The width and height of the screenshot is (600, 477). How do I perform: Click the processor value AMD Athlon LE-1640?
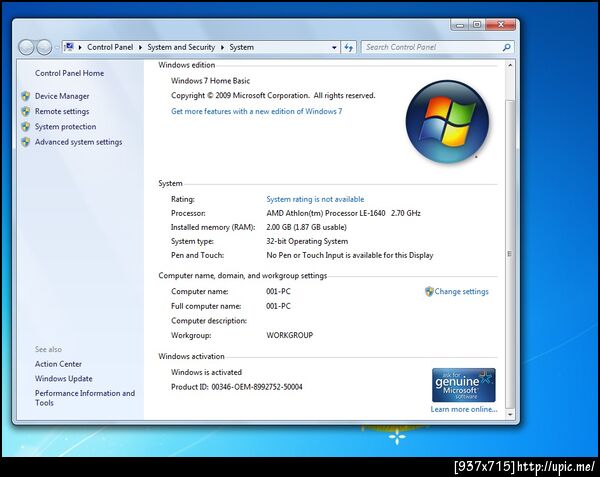click(343, 213)
